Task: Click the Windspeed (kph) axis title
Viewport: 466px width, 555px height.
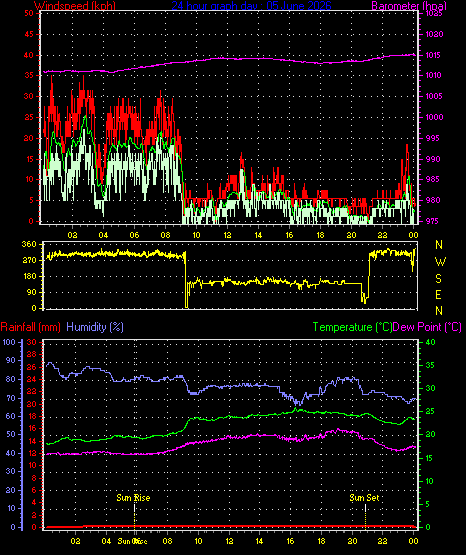Action: pos(75,5)
